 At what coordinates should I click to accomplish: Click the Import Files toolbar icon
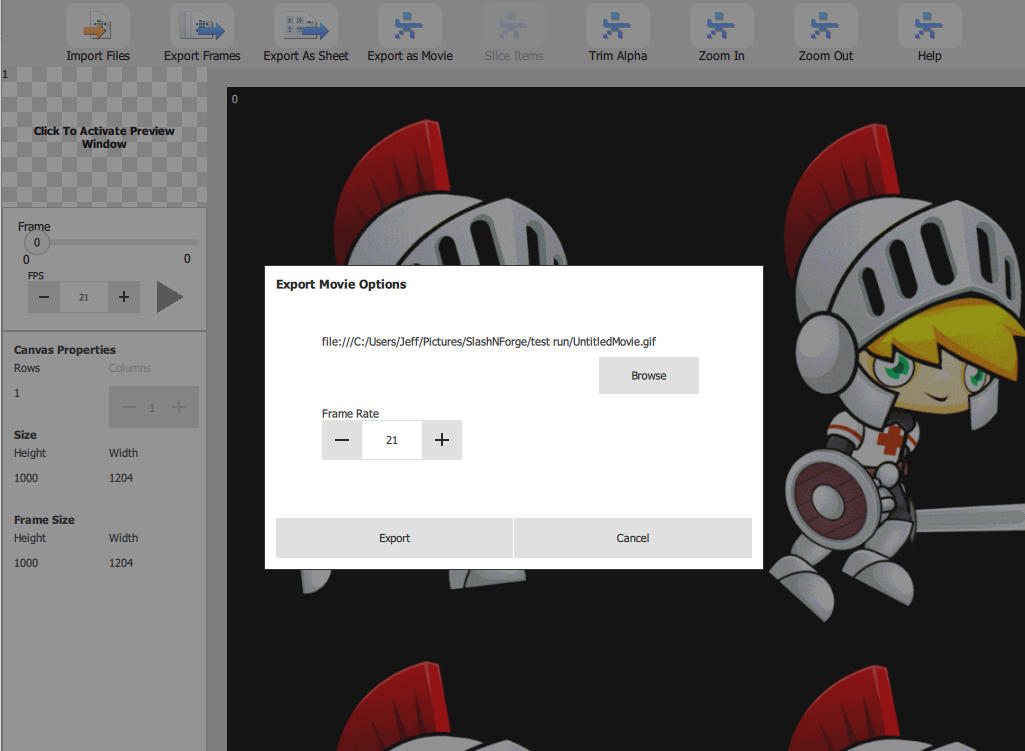tap(97, 26)
